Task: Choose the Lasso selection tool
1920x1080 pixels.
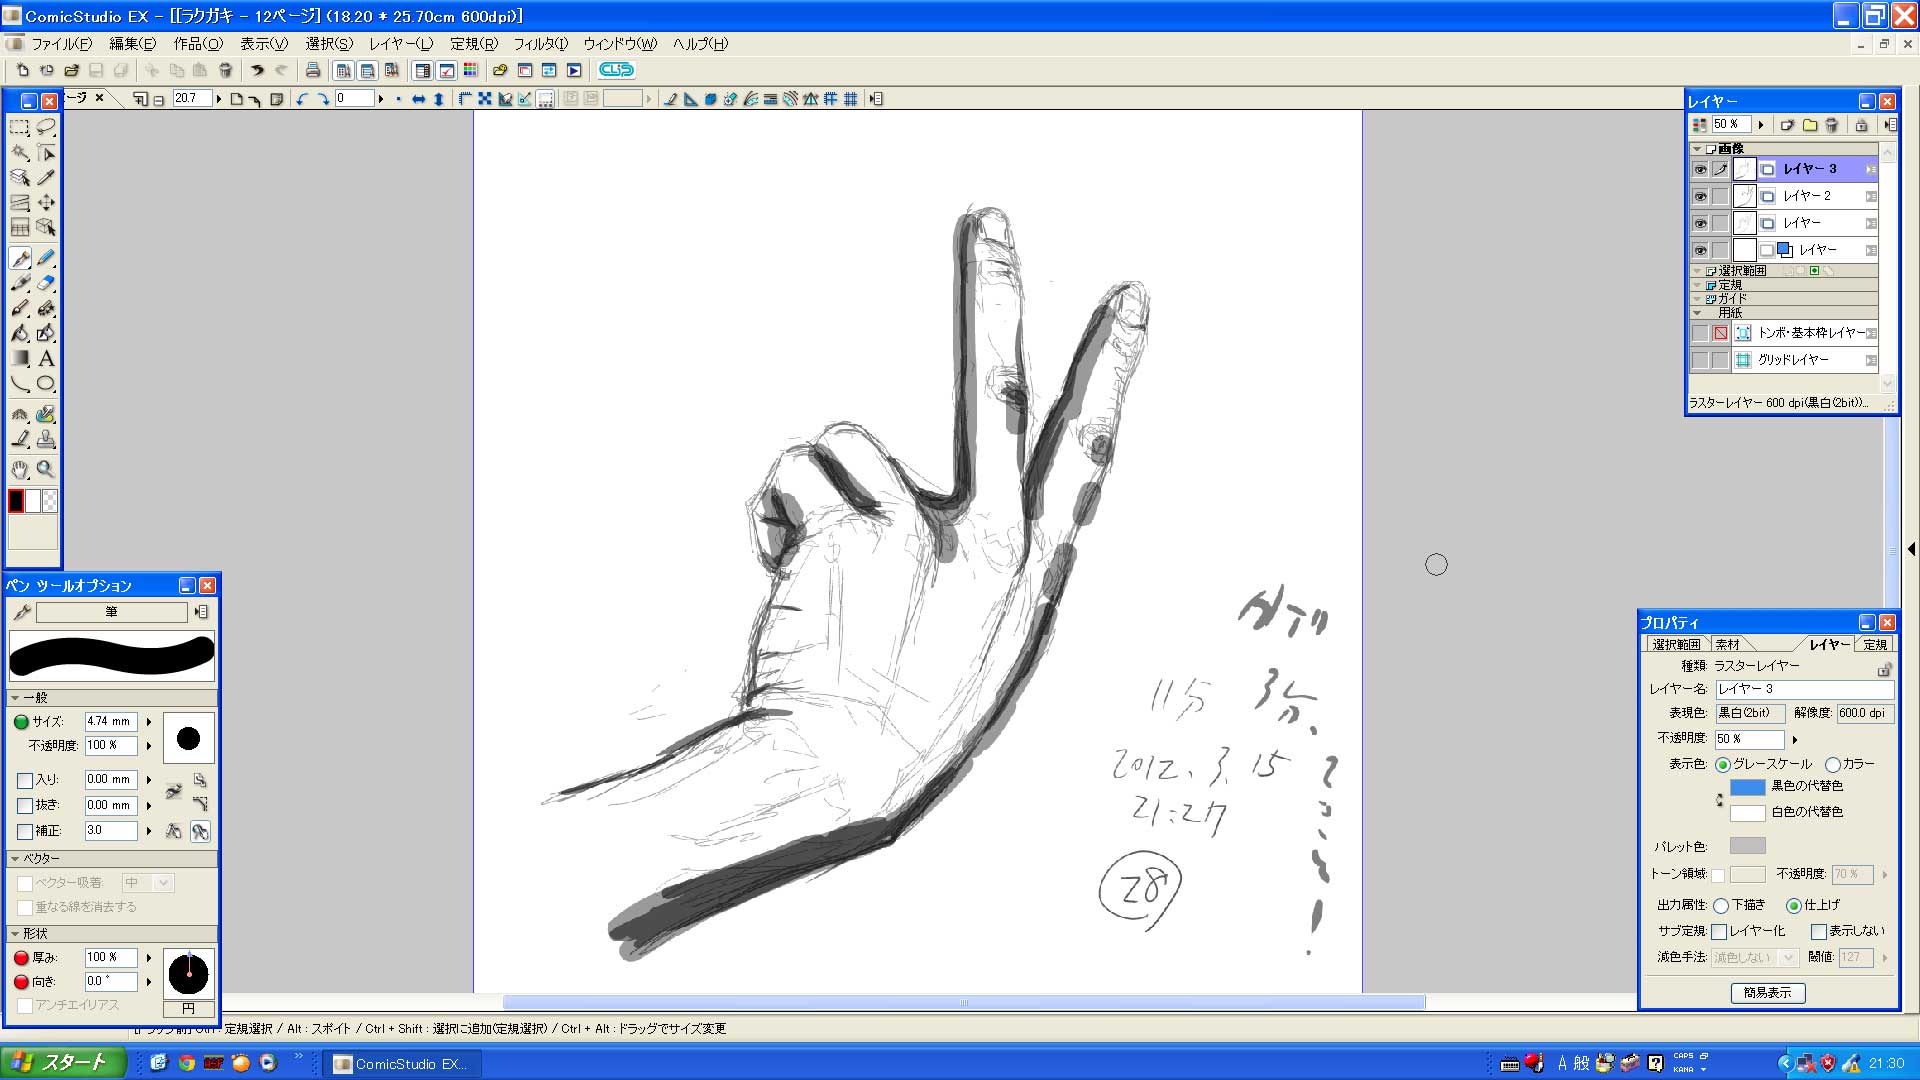Action: pos(46,127)
